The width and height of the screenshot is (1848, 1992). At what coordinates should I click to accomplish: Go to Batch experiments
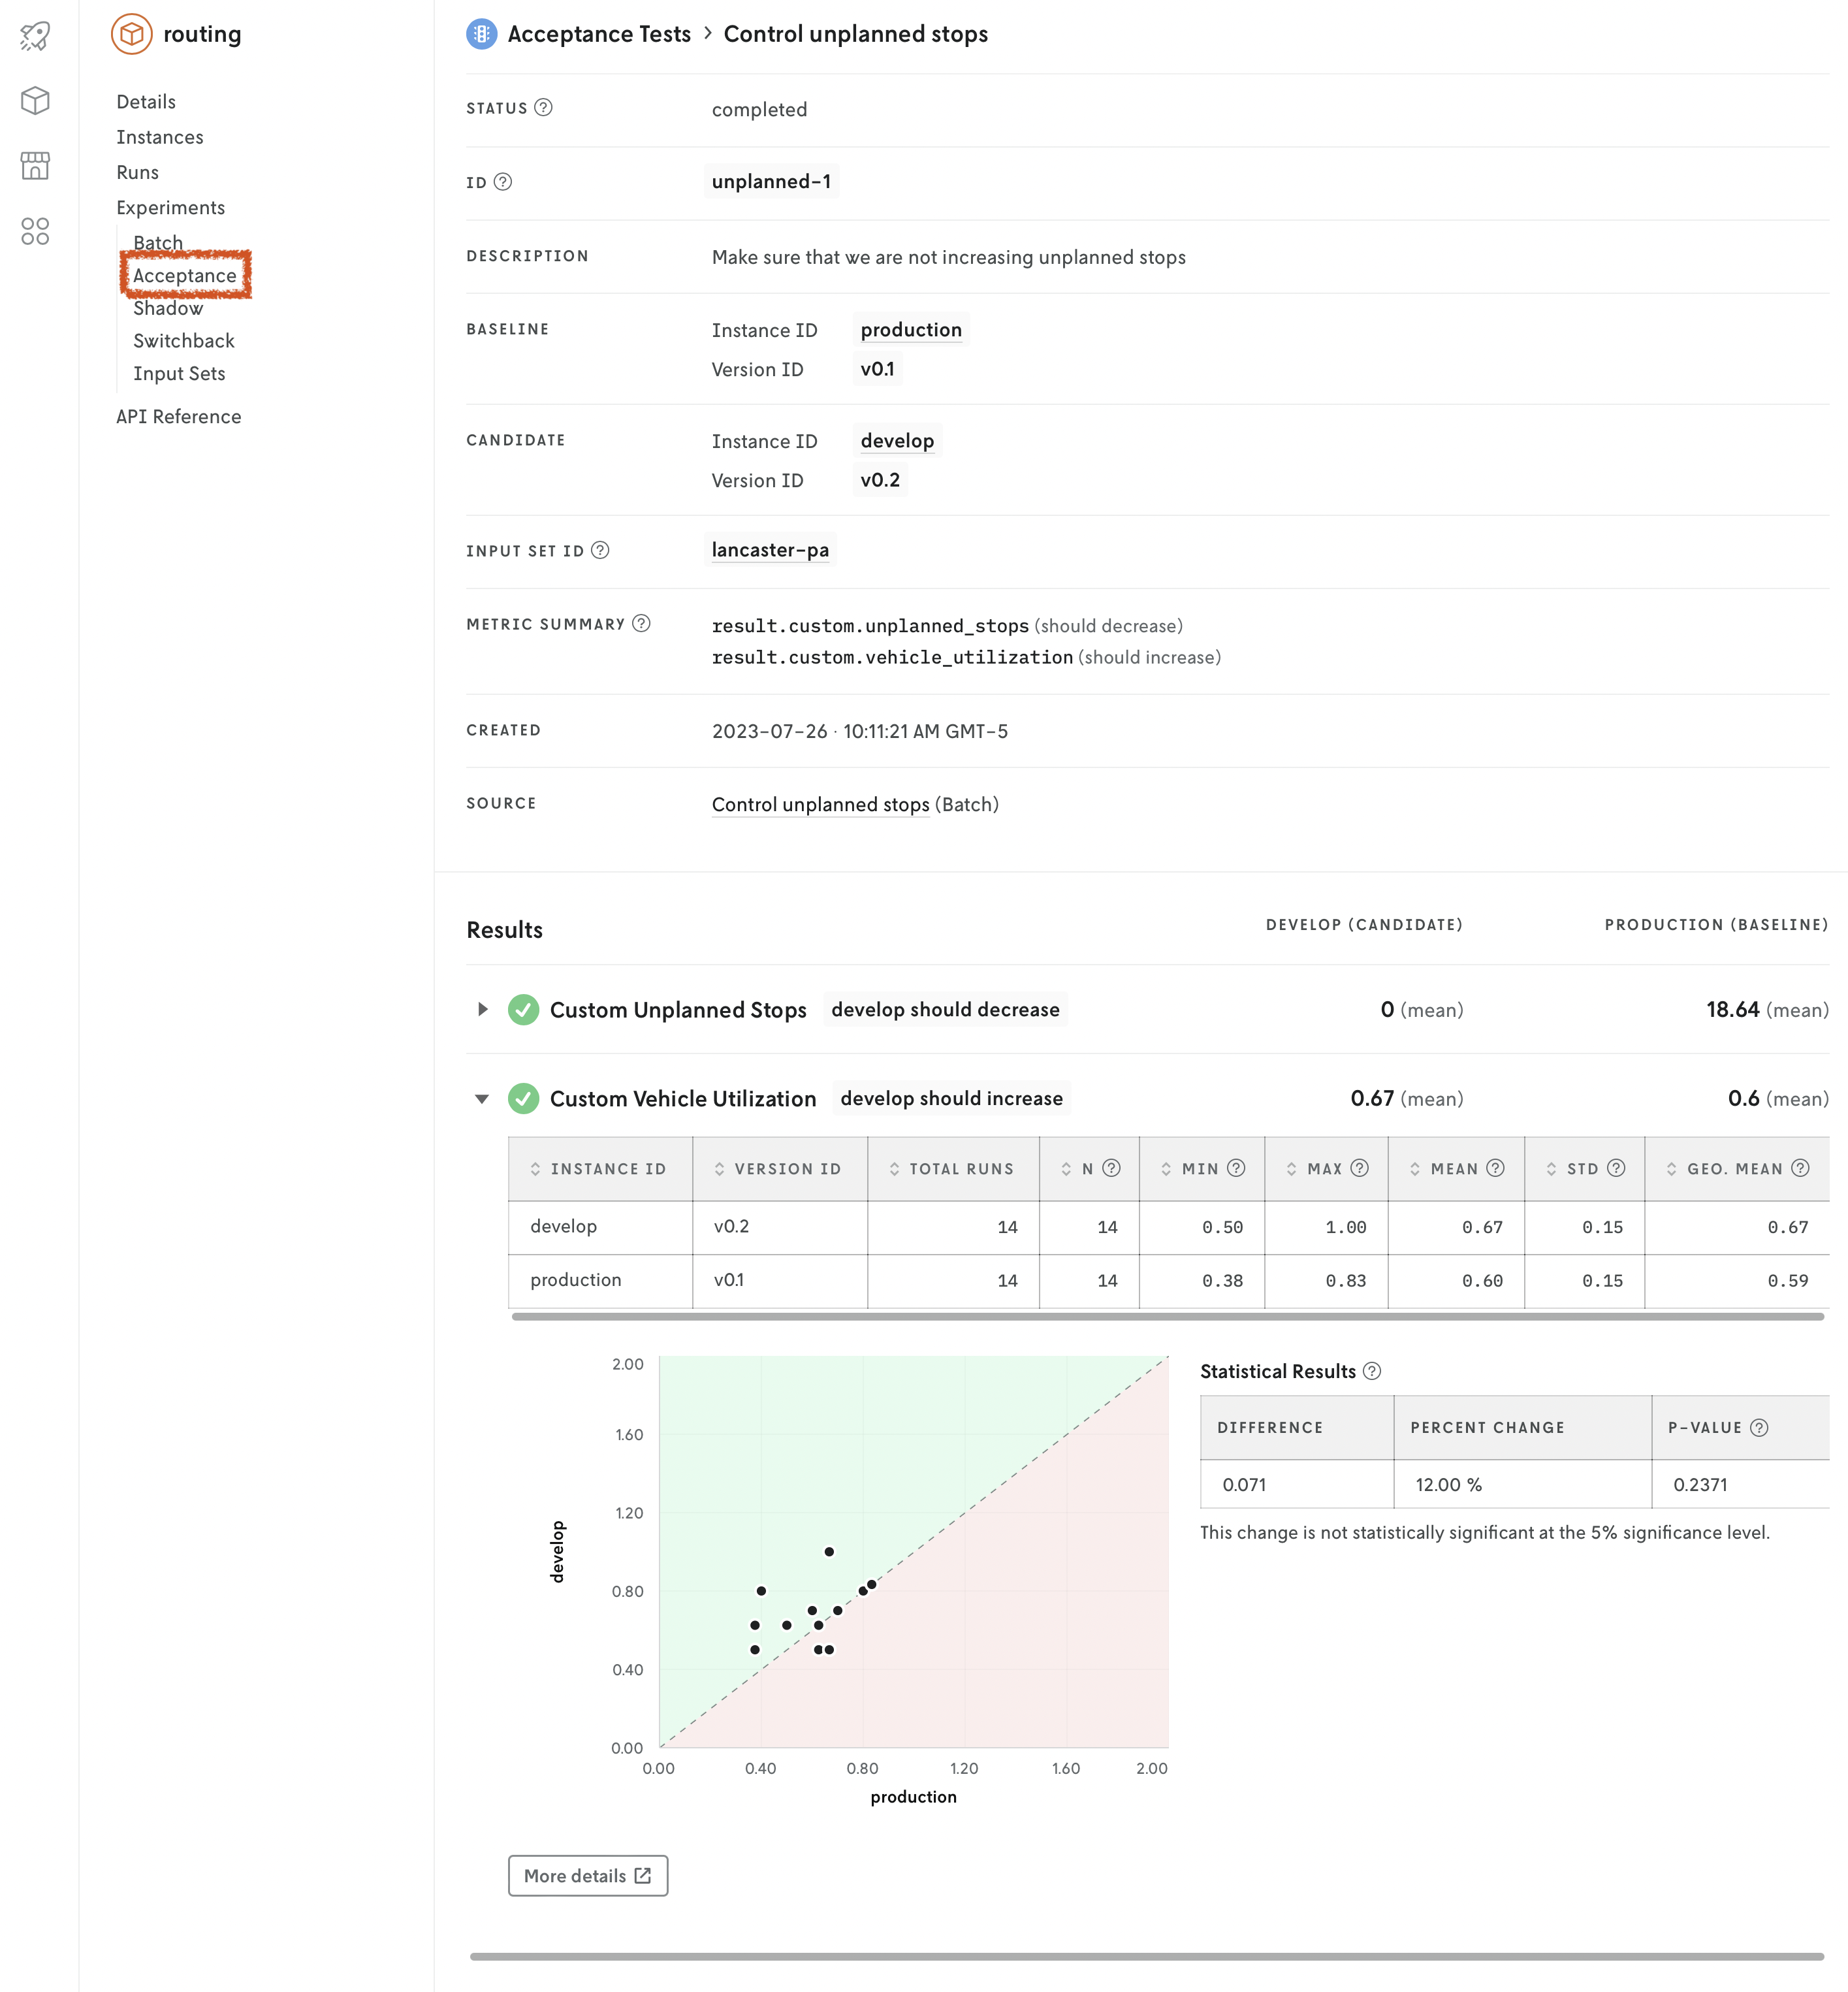(158, 242)
